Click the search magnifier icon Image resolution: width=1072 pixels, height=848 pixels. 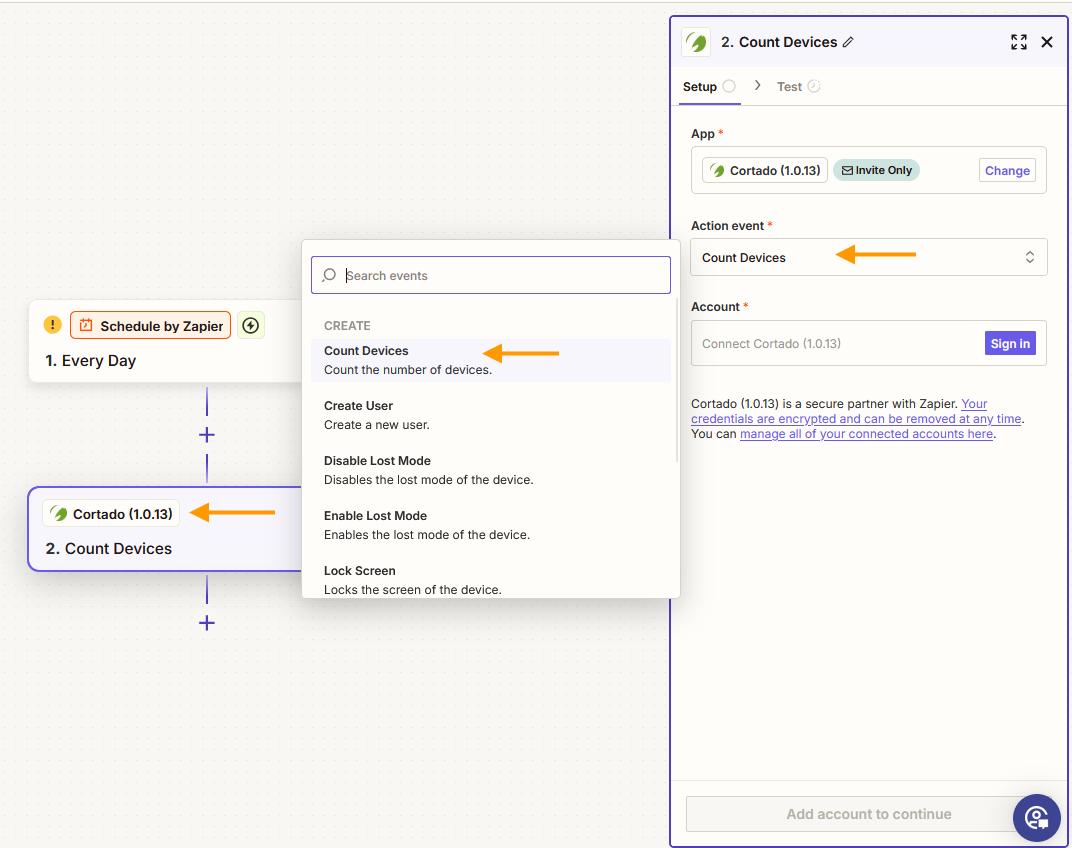[329, 275]
